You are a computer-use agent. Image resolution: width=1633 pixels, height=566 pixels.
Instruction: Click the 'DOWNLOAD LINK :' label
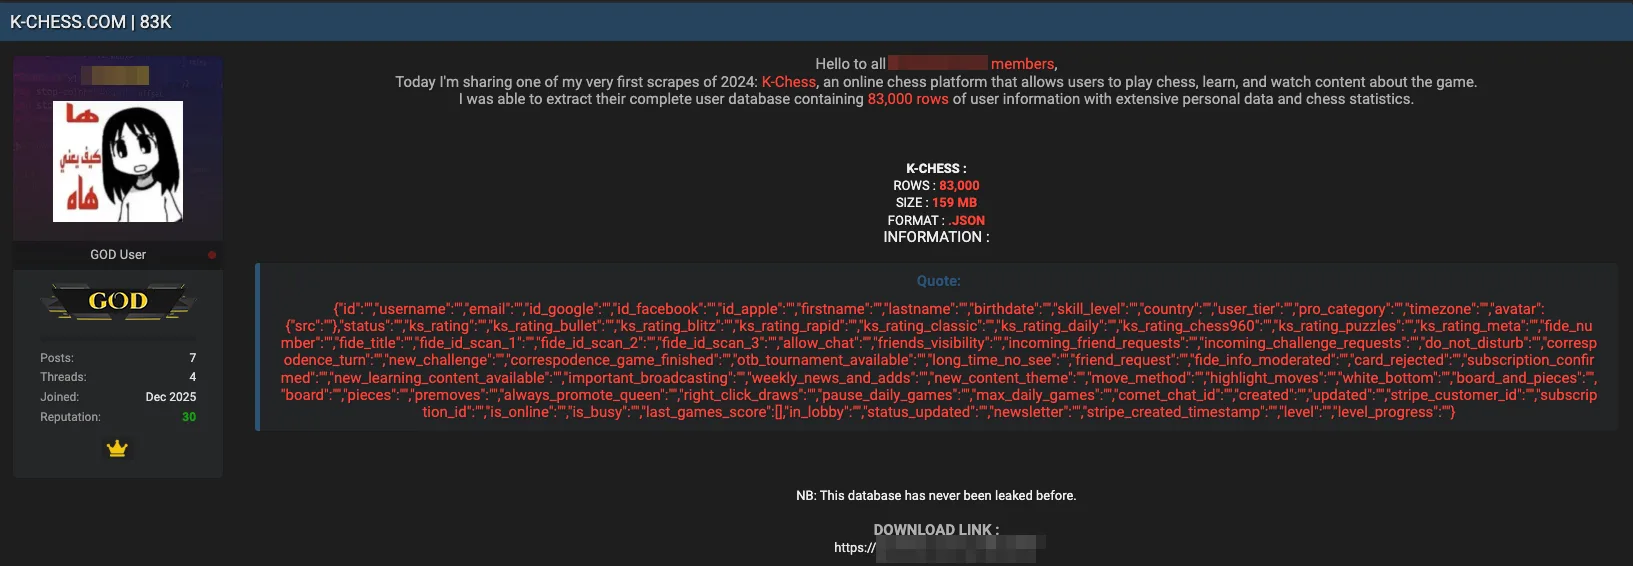(936, 530)
